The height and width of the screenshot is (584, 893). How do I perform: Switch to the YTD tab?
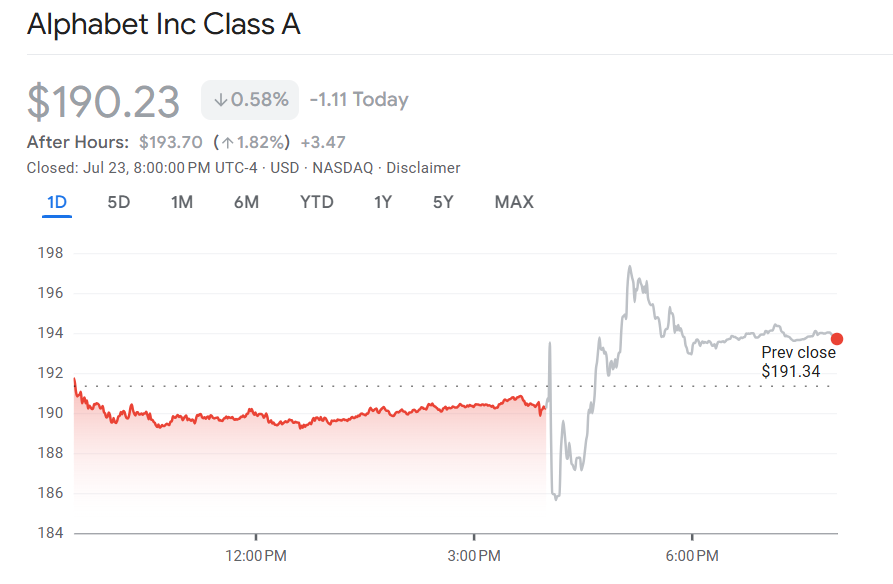(317, 202)
